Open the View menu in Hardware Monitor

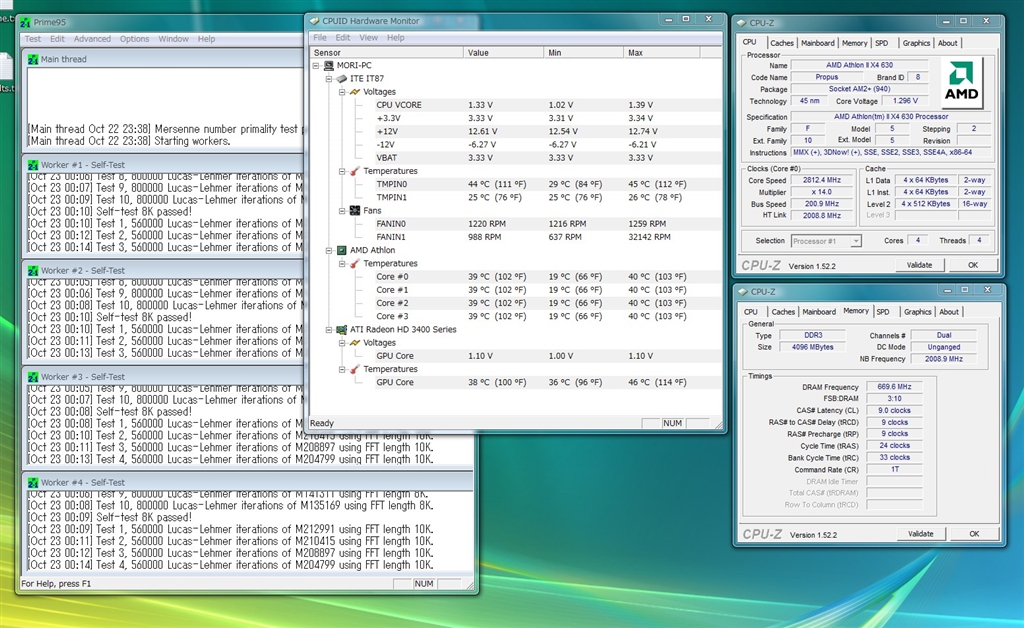[x=368, y=38]
